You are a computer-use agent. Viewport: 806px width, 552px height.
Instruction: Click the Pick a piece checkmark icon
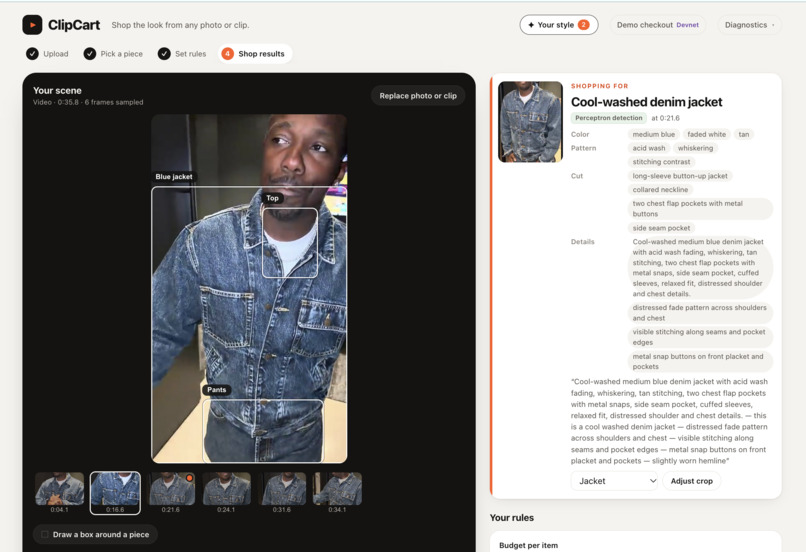90,53
